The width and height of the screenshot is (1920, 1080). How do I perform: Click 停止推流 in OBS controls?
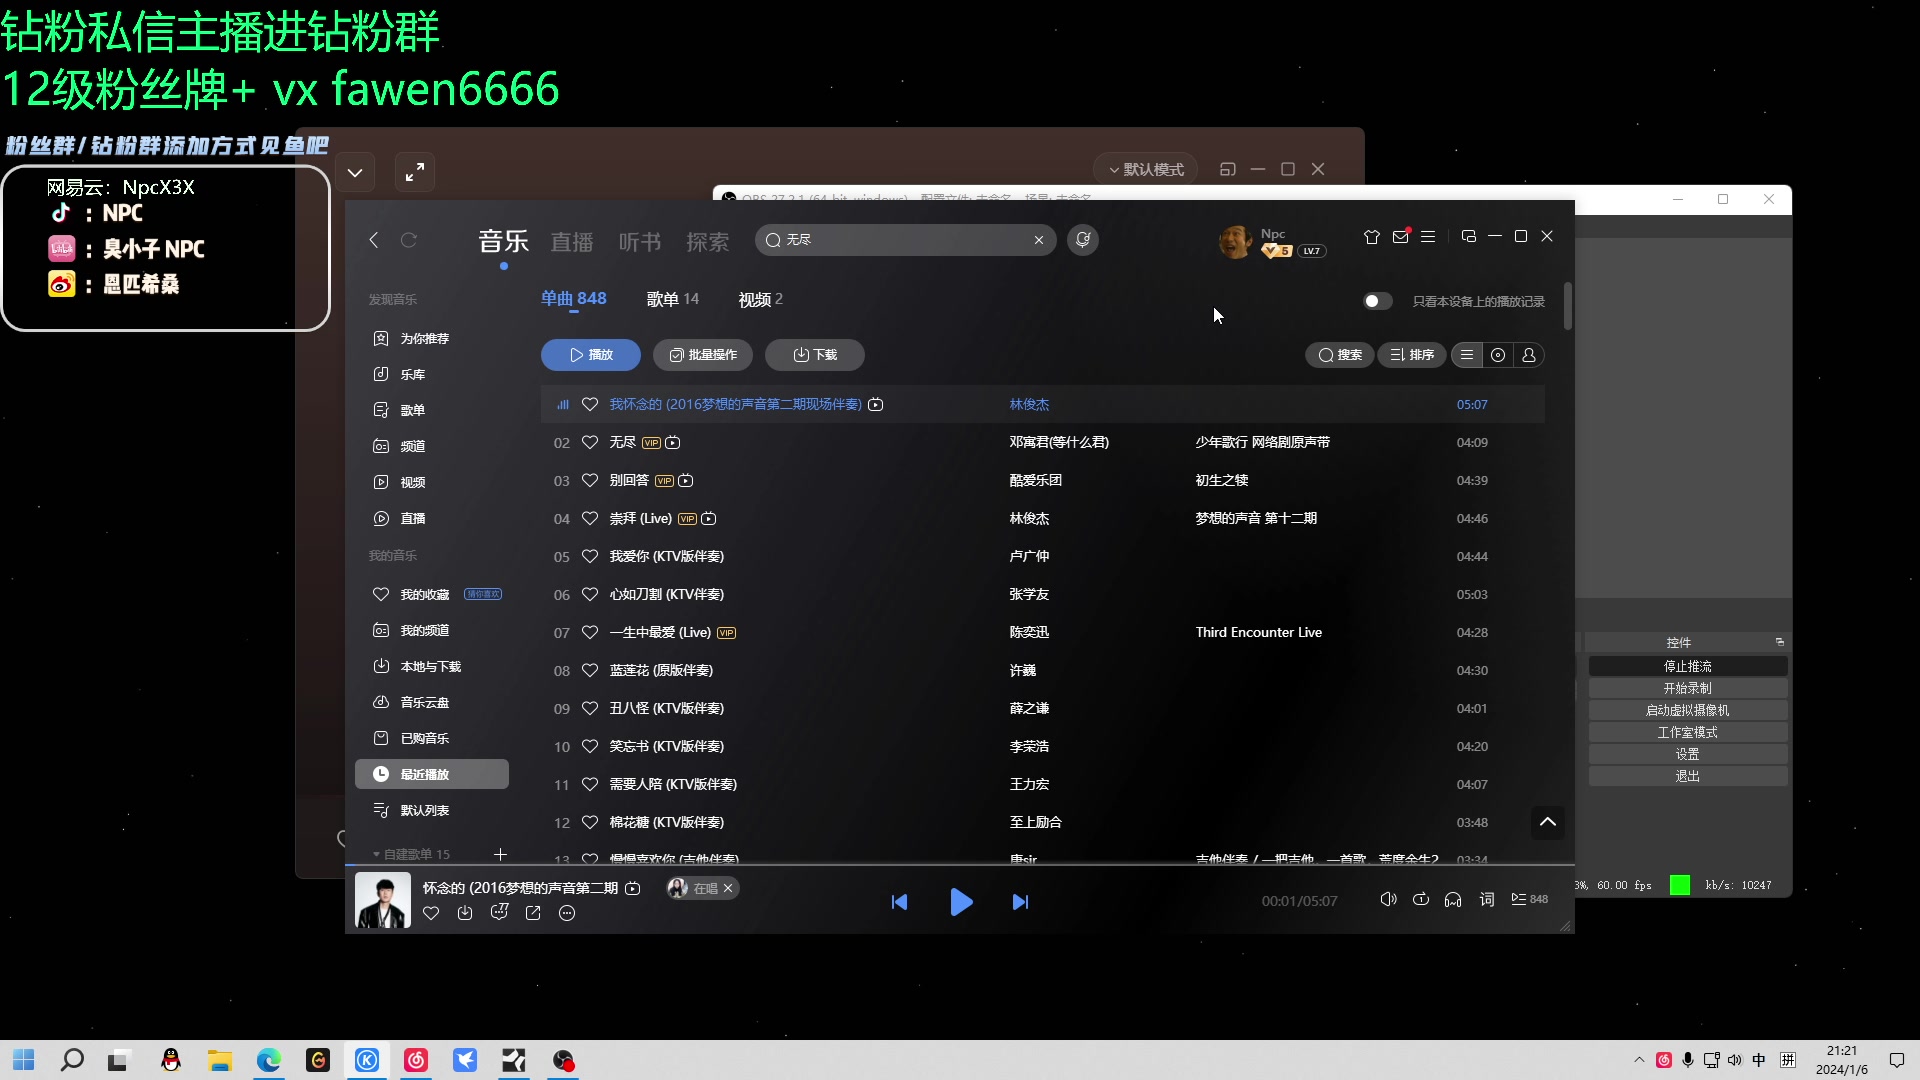click(x=1688, y=666)
